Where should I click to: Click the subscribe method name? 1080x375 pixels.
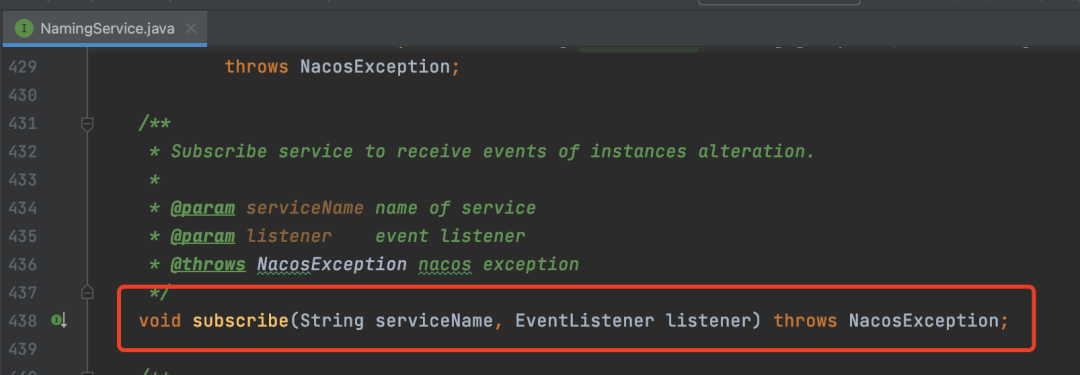pos(241,321)
